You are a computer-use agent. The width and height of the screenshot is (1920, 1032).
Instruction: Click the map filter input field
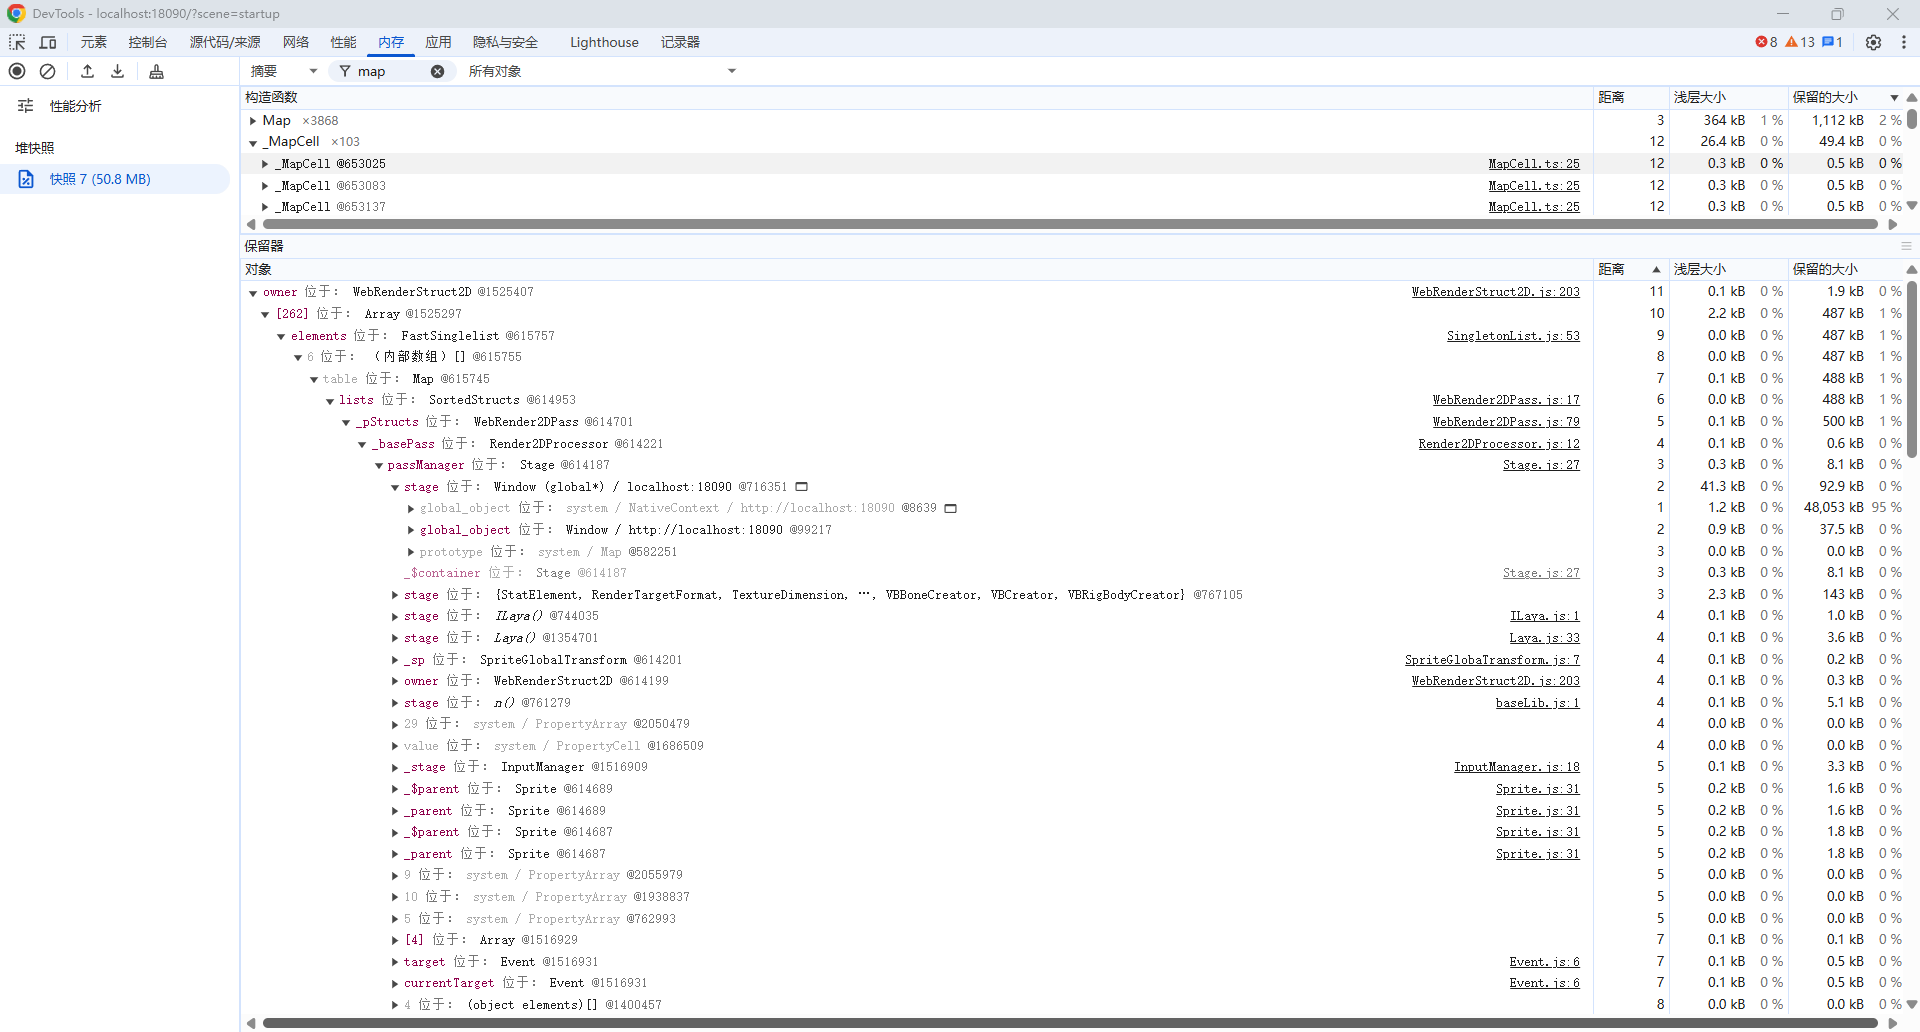tap(390, 71)
